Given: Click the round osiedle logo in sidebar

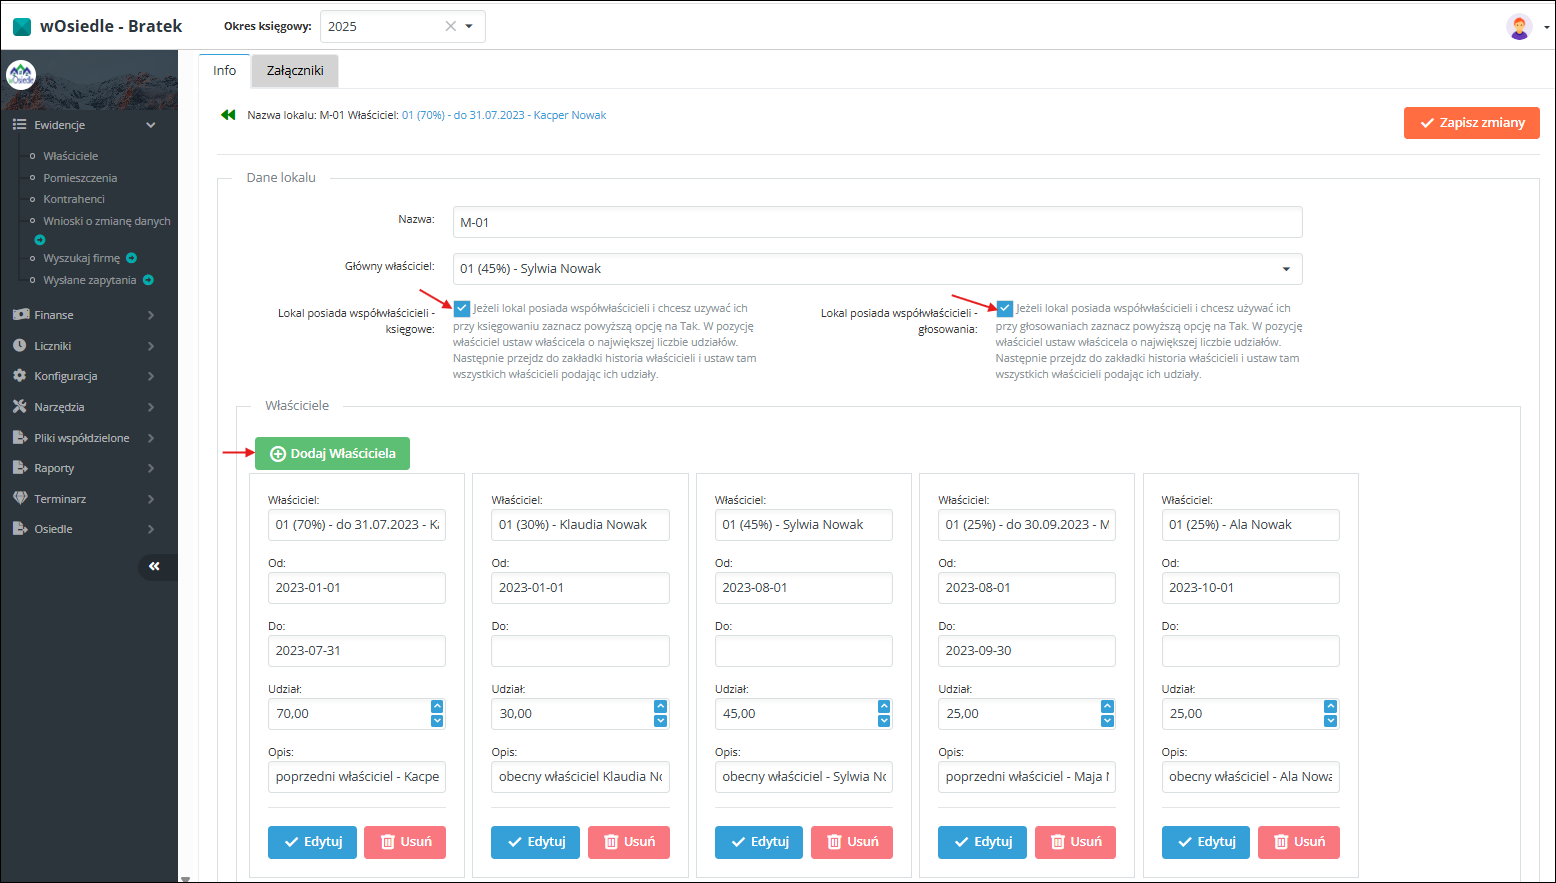Looking at the screenshot, I should click(21, 75).
